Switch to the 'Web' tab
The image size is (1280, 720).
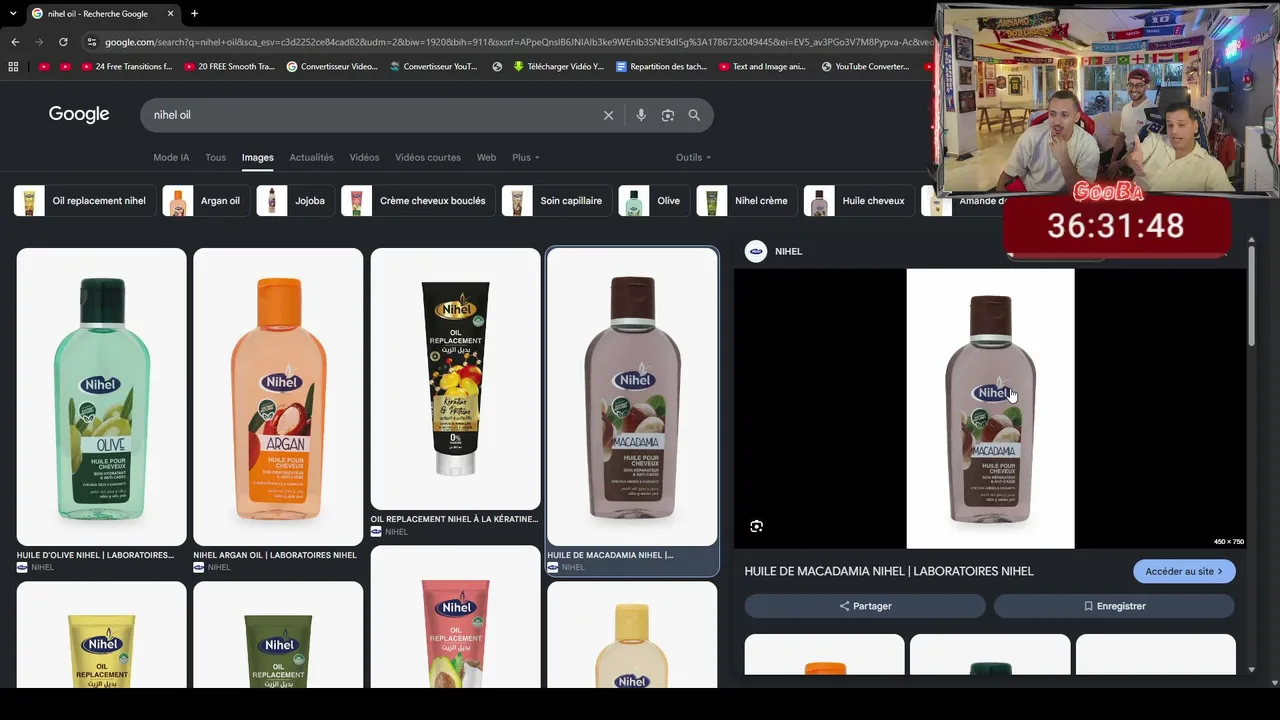[486, 157]
